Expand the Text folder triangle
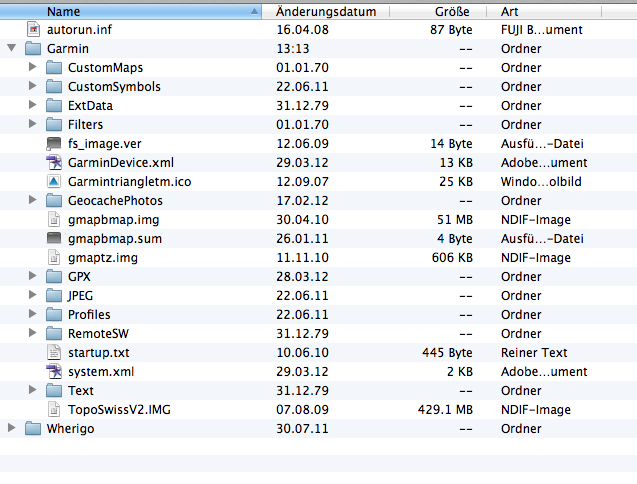Screen dimensions: 637x484 tap(32, 390)
